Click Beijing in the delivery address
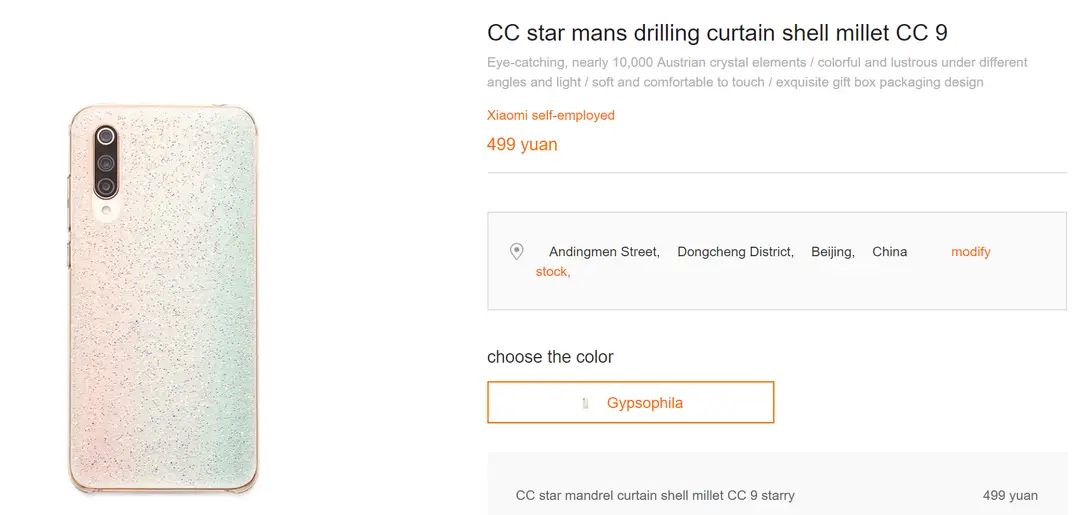This screenshot has width=1080, height=515. click(x=833, y=252)
